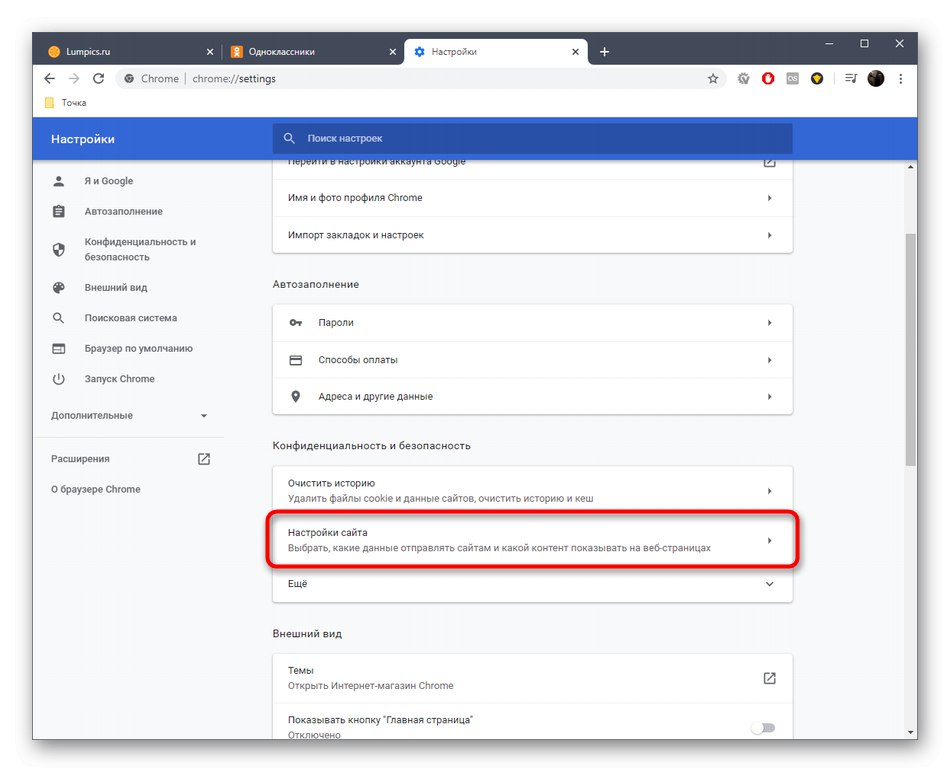
Task: Open Themes in Chrome Web Store icon
Action: pyautogui.click(x=769, y=678)
